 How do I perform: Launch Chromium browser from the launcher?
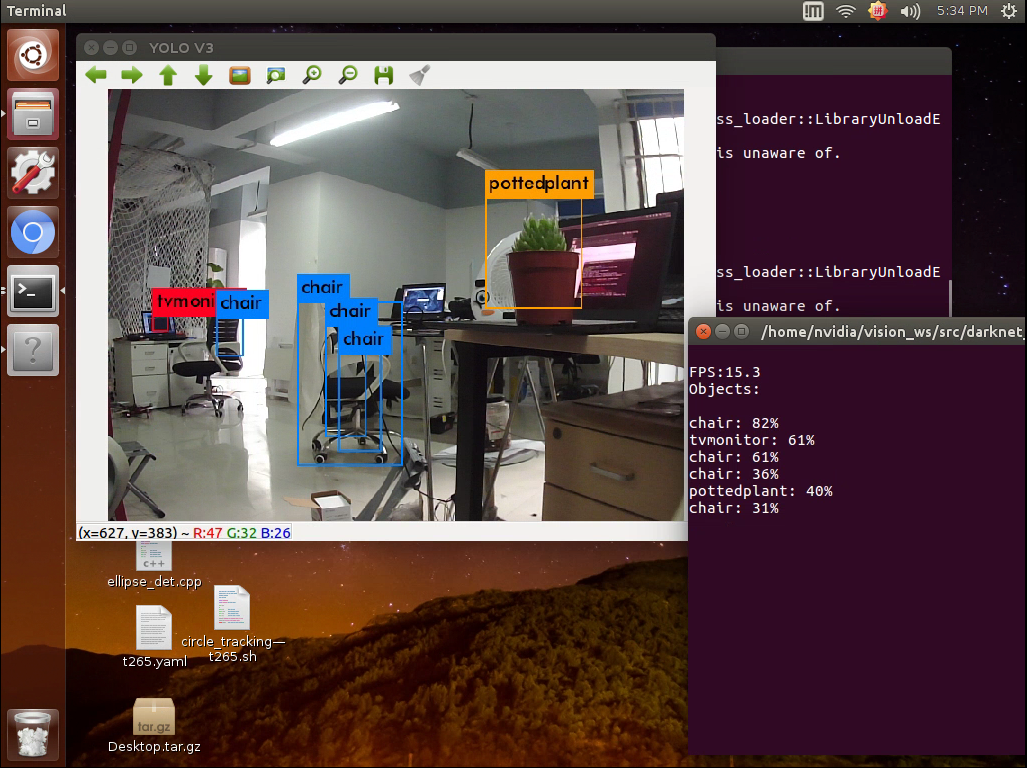(x=33, y=232)
